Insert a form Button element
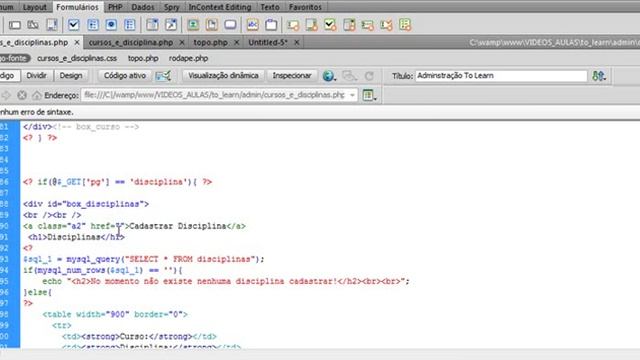Image resolution: width=640 pixels, height=360 pixels. 230,25
